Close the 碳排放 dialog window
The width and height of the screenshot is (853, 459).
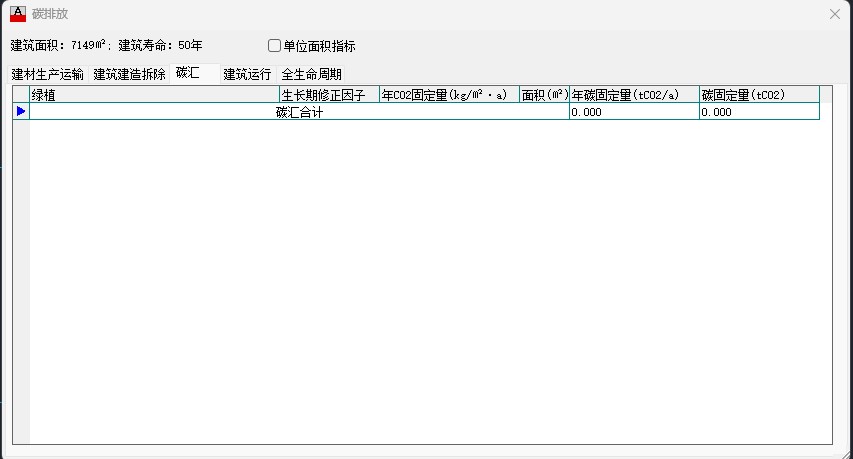835,14
